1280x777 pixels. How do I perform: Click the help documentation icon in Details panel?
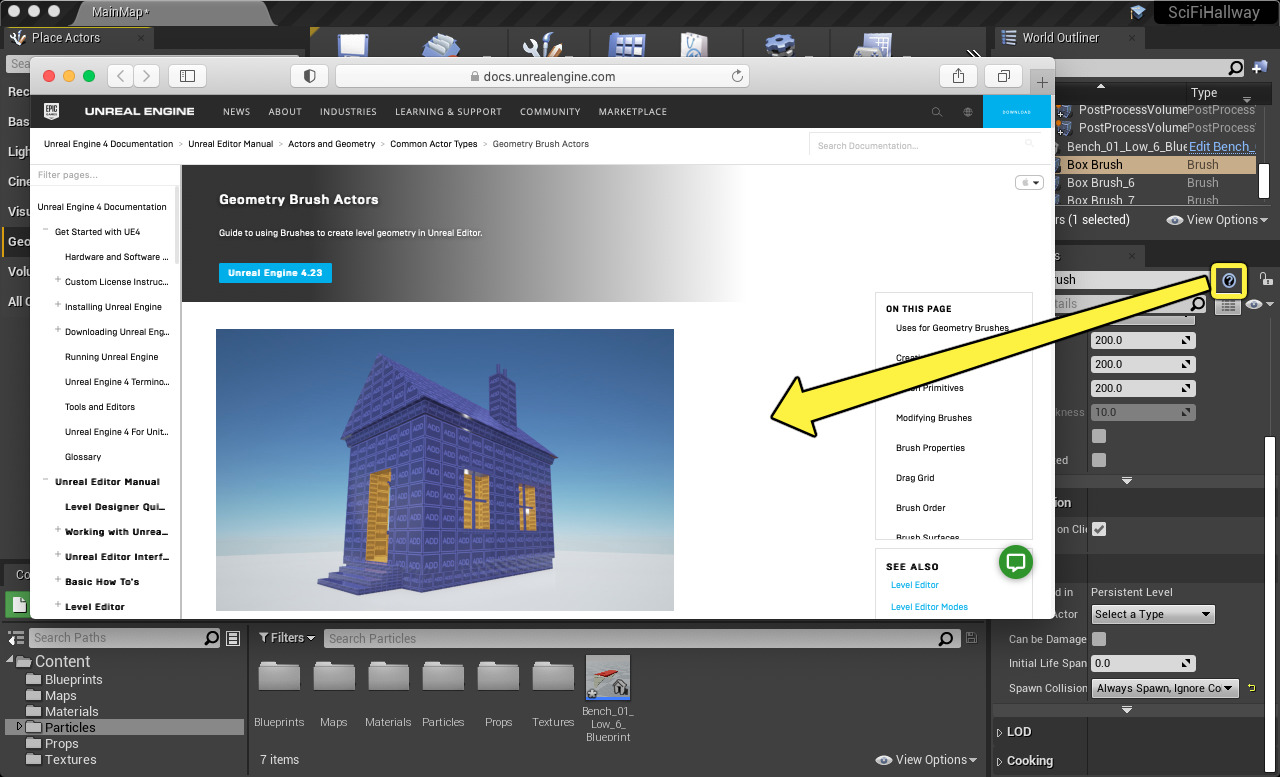click(1229, 281)
